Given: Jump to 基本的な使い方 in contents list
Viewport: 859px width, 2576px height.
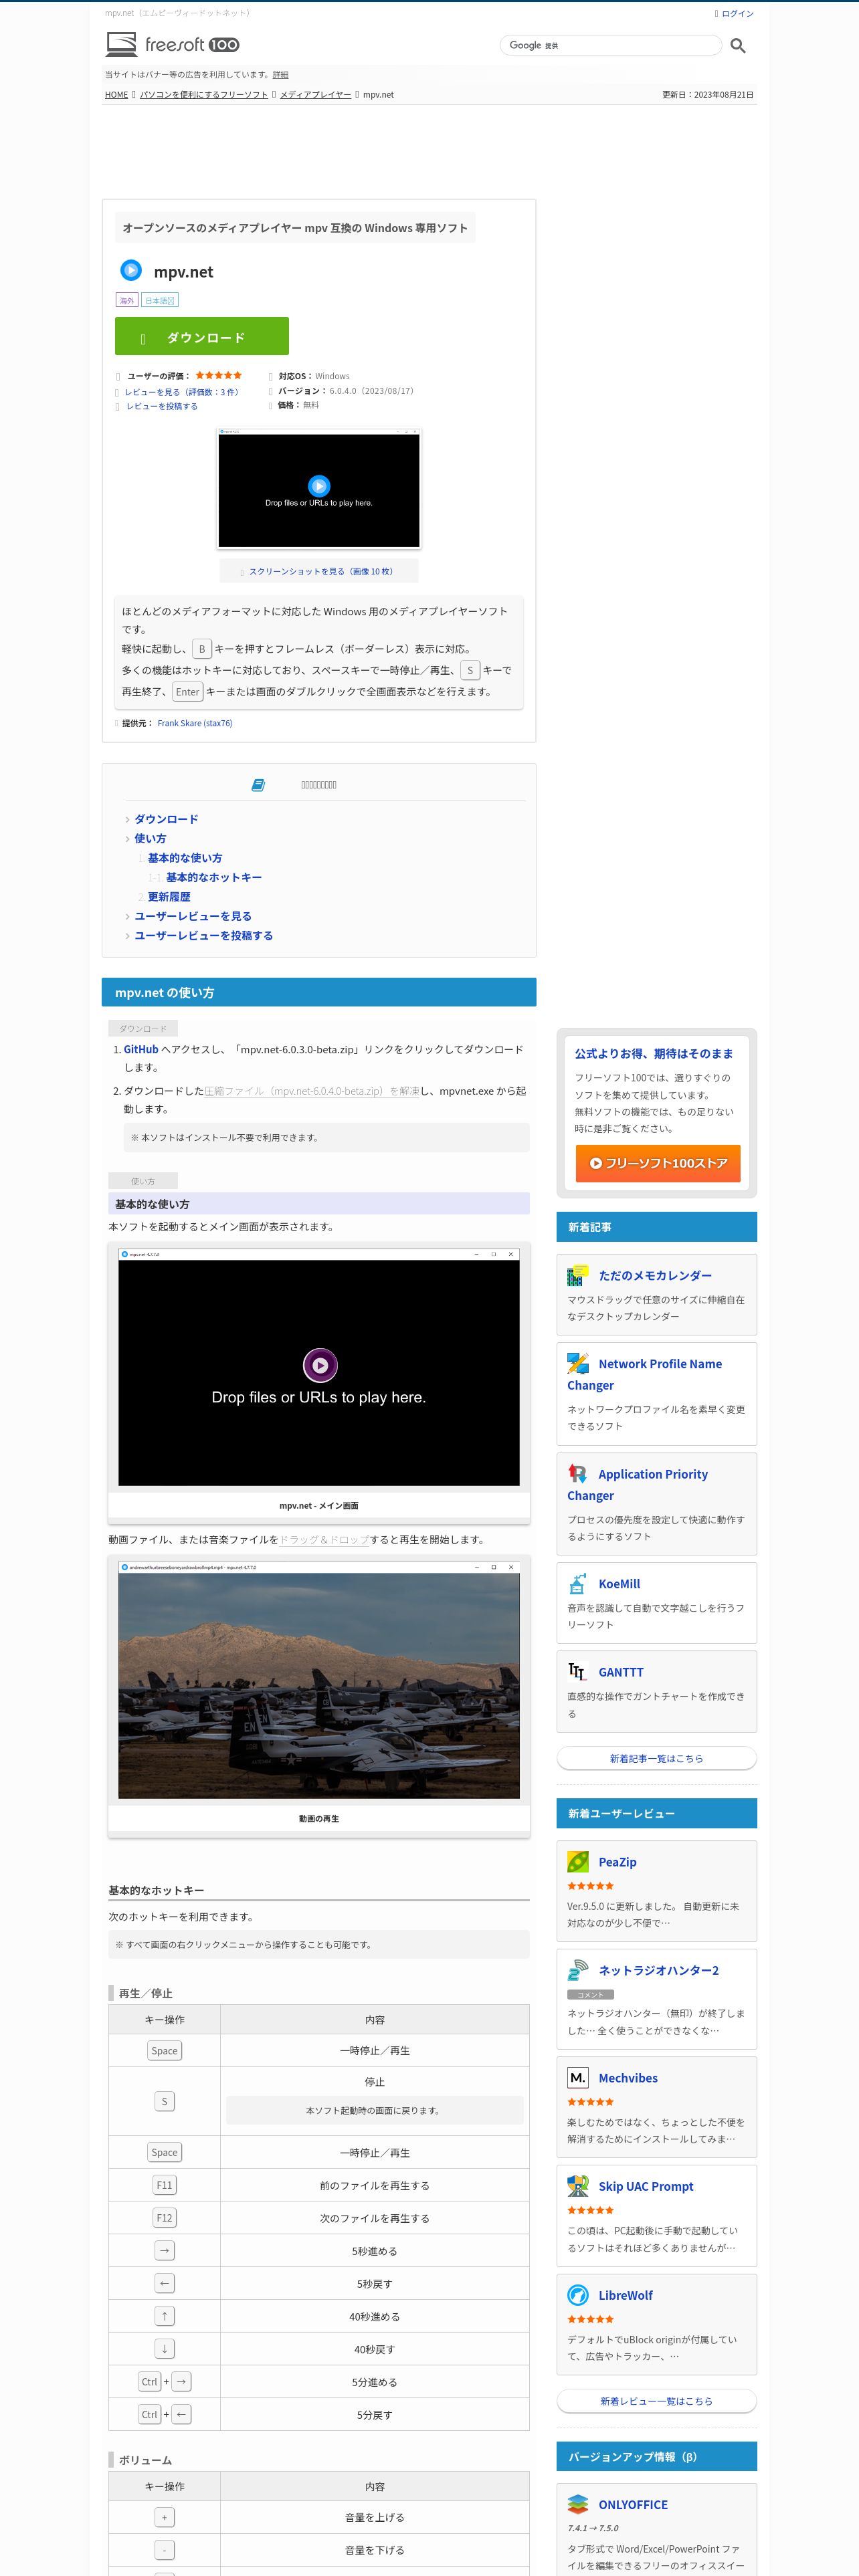Looking at the screenshot, I should [x=185, y=858].
